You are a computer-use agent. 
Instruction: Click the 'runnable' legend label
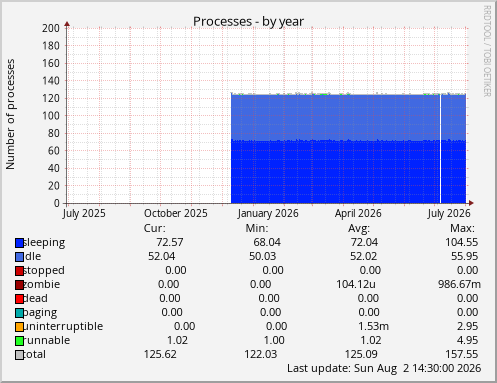tap(47, 340)
